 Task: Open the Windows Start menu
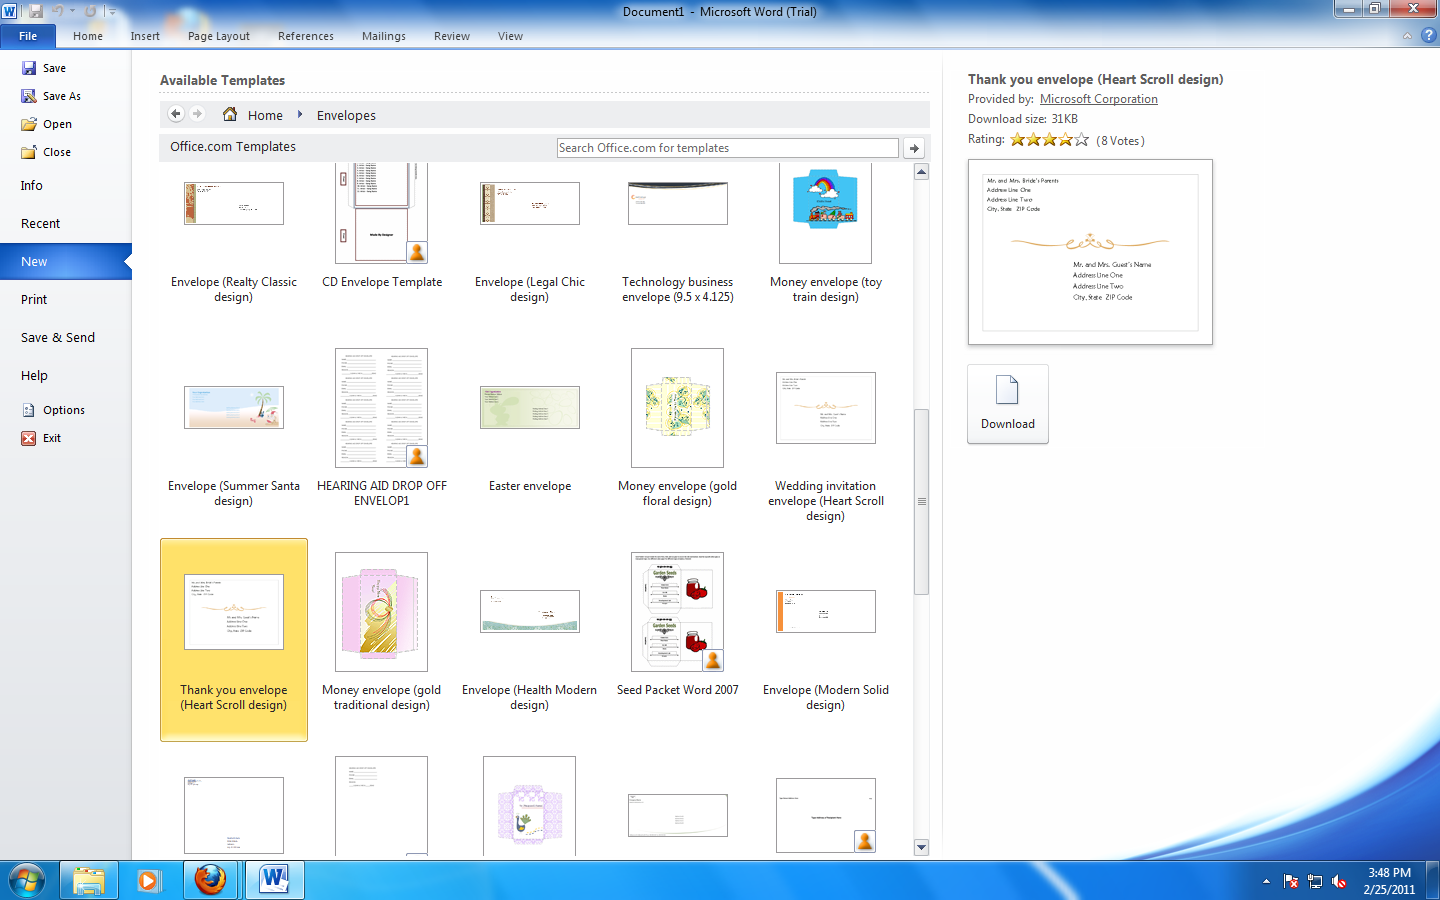point(27,880)
